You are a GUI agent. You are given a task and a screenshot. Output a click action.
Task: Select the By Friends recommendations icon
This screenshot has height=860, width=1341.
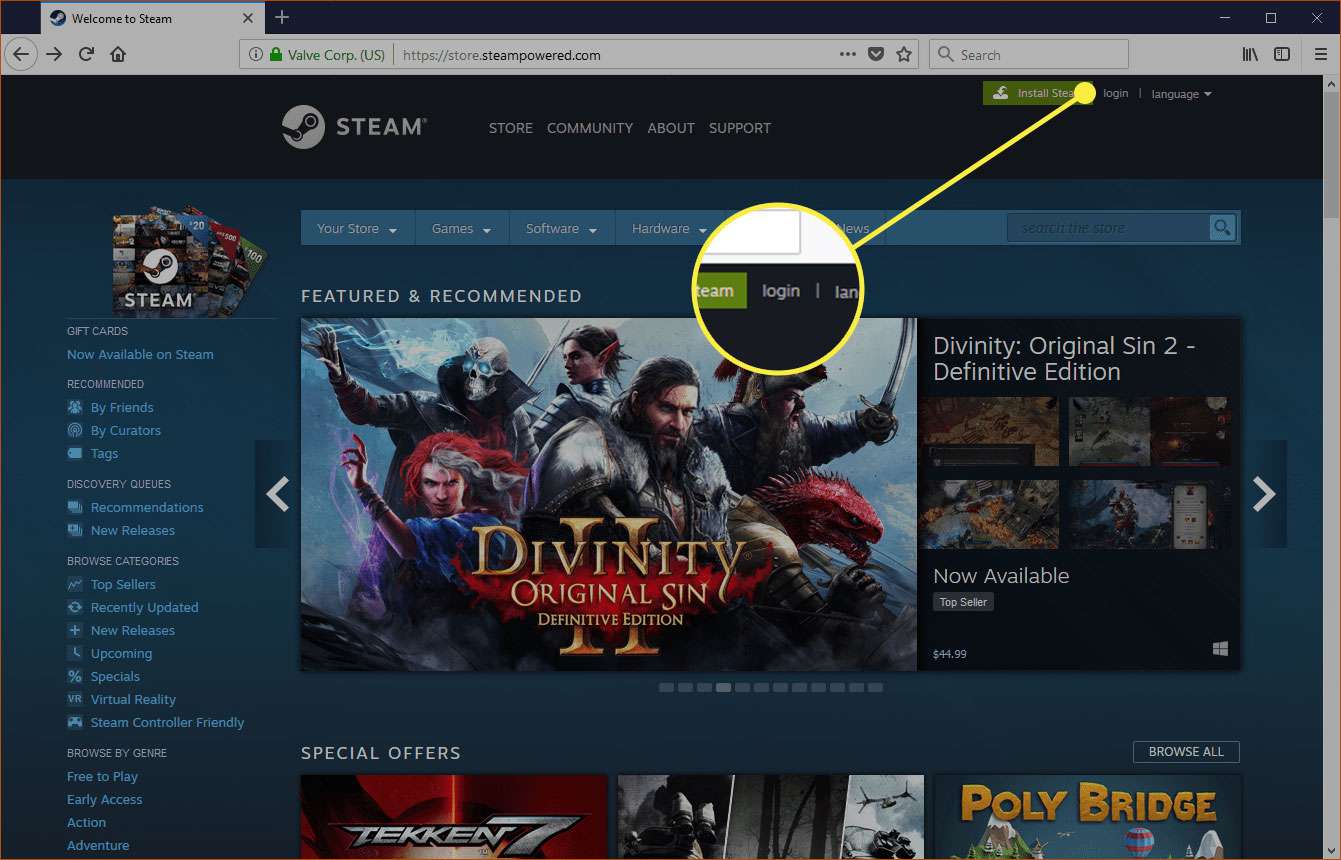point(76,407)
